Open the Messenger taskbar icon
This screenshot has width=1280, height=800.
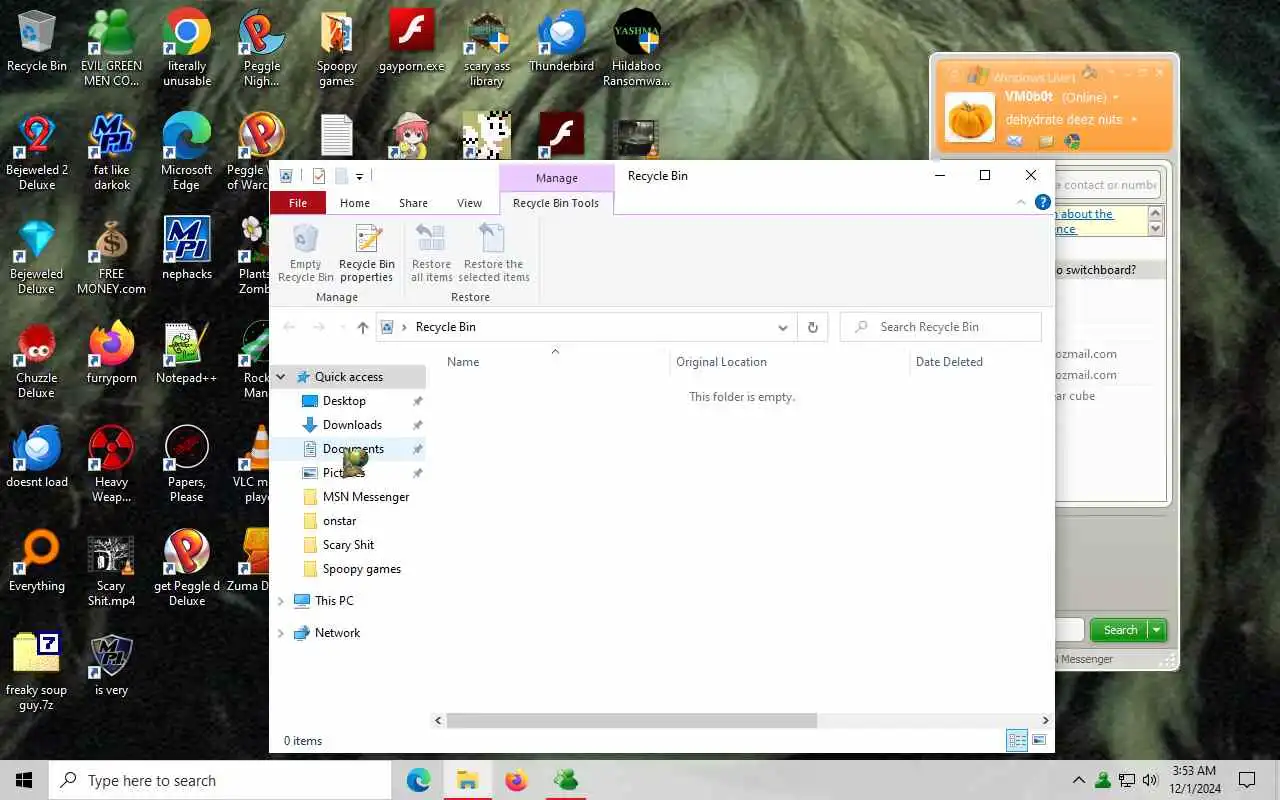(x=565, y=780)
